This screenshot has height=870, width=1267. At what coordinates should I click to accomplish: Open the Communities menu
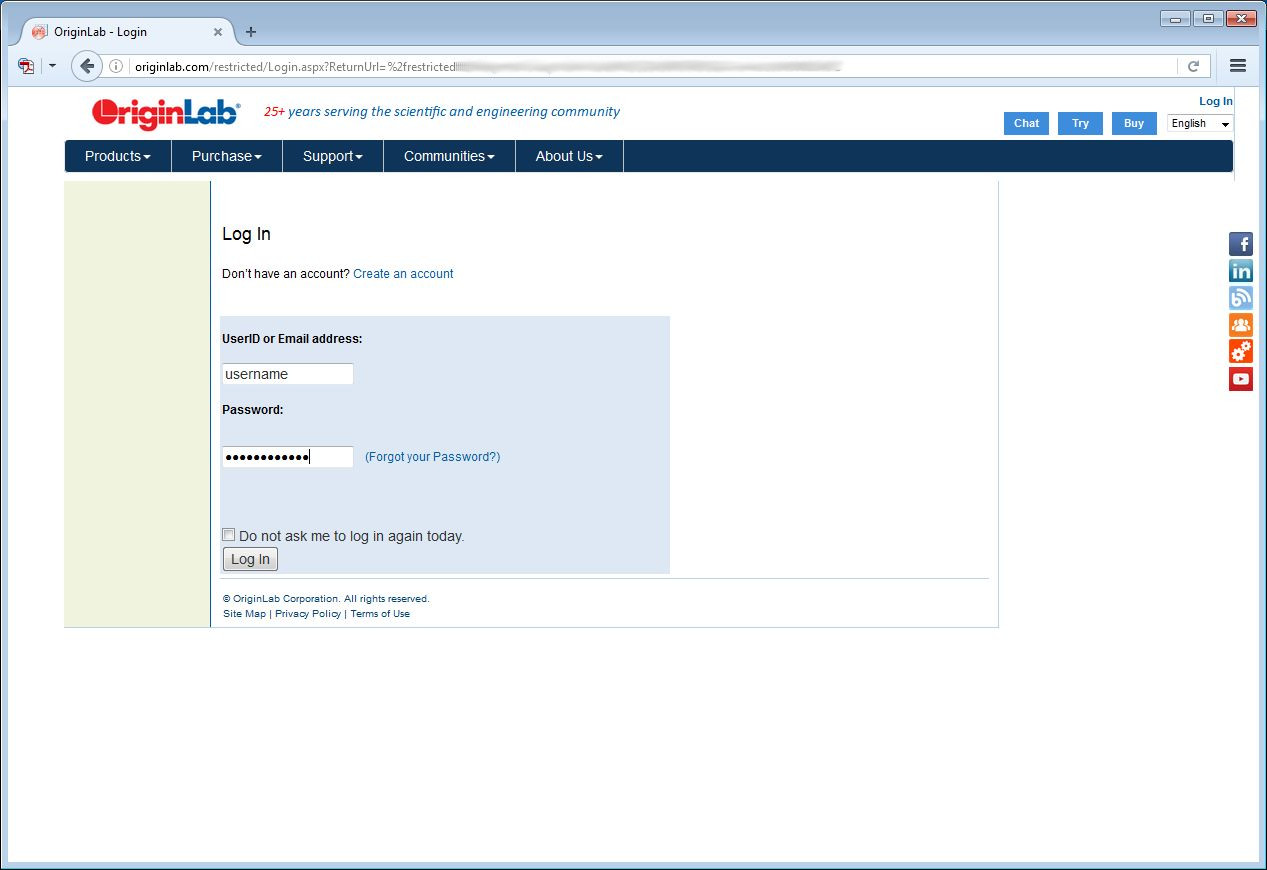pos(448,156)
